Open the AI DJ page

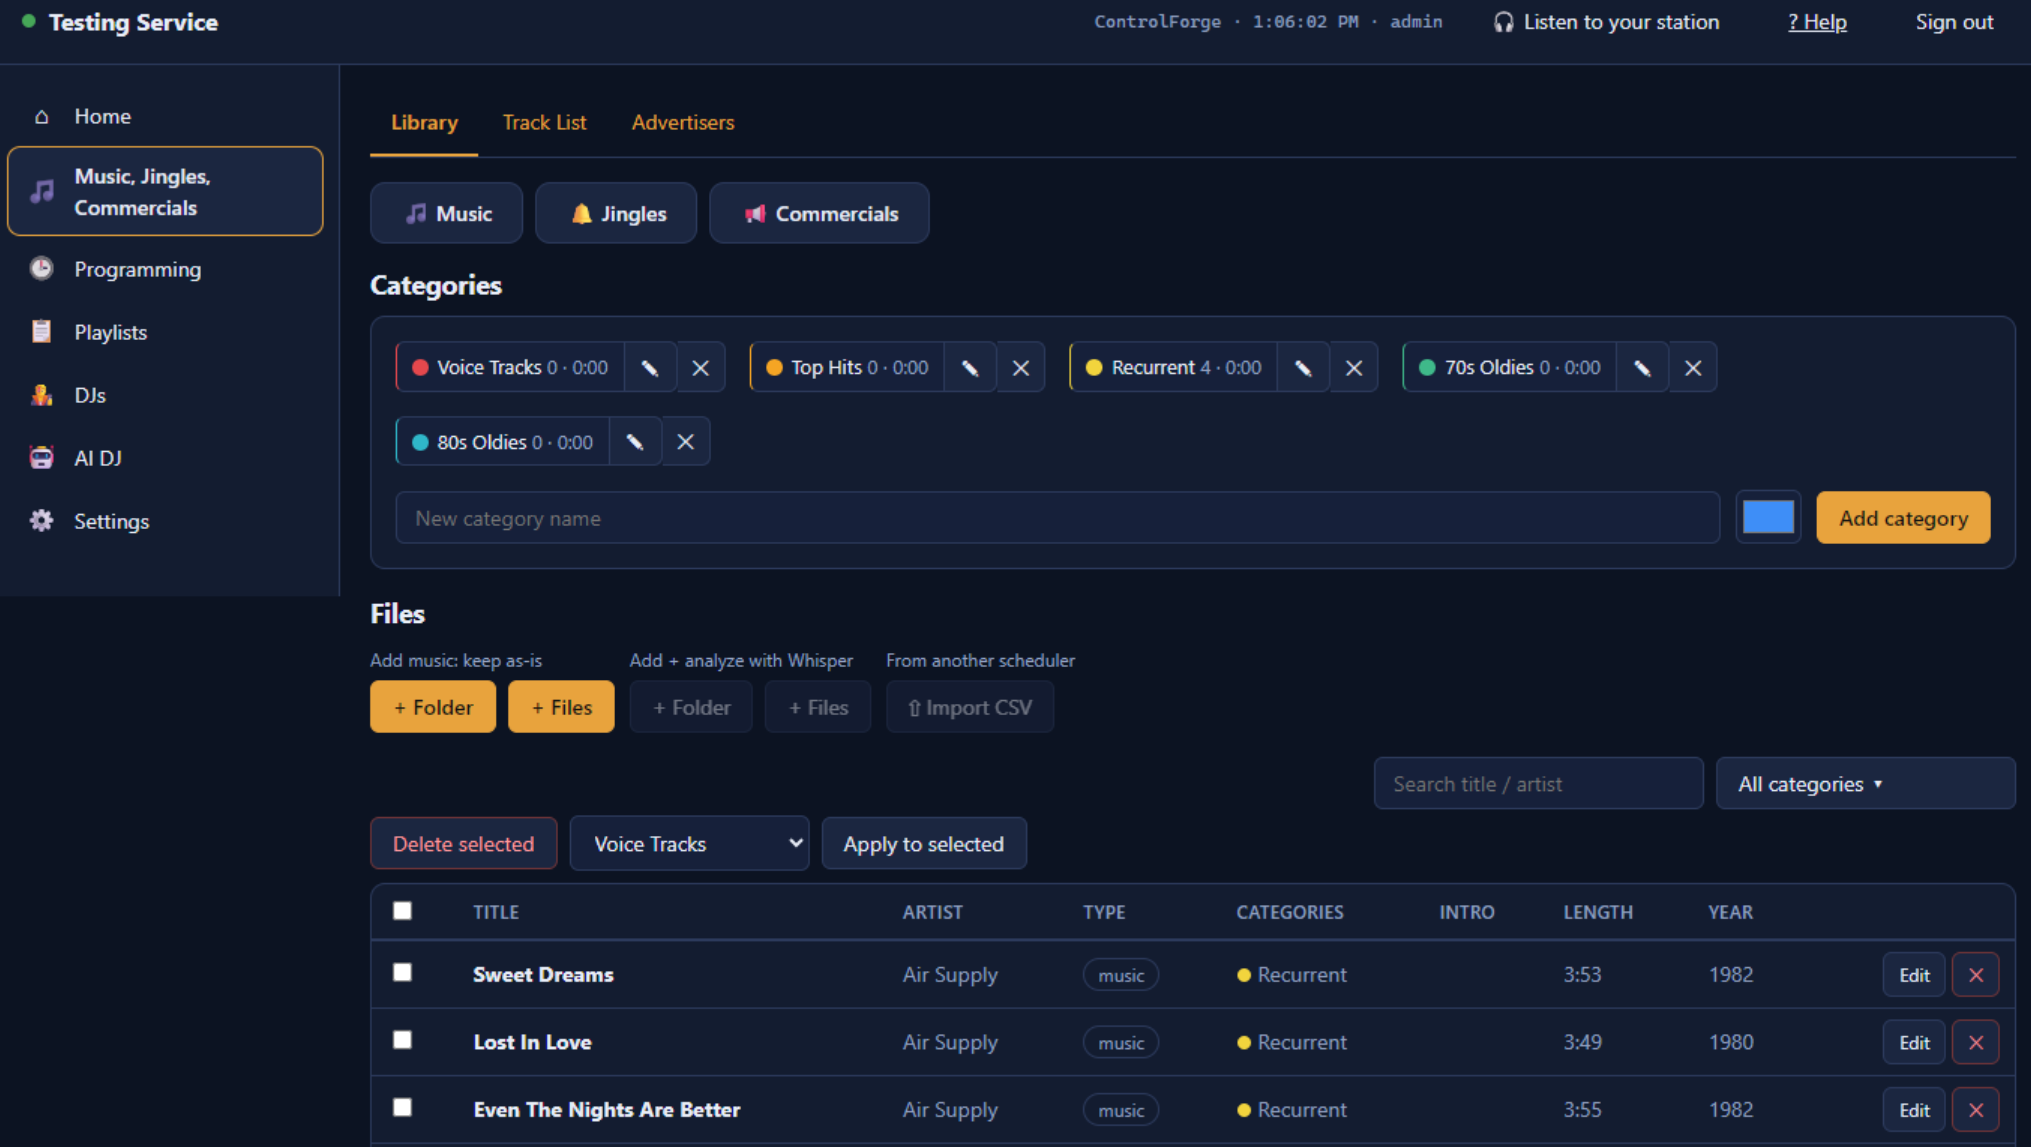pos(165,458)
